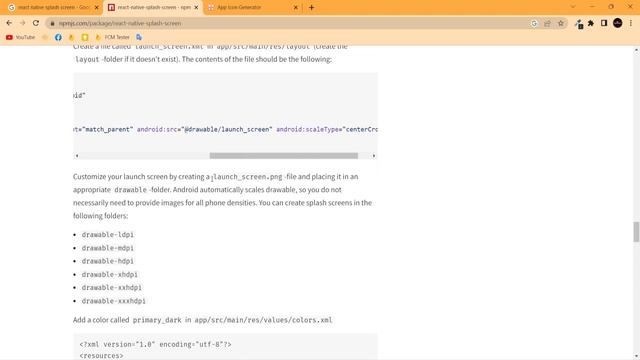Open the faded folder bookmark after YouTube

point(45,37)
